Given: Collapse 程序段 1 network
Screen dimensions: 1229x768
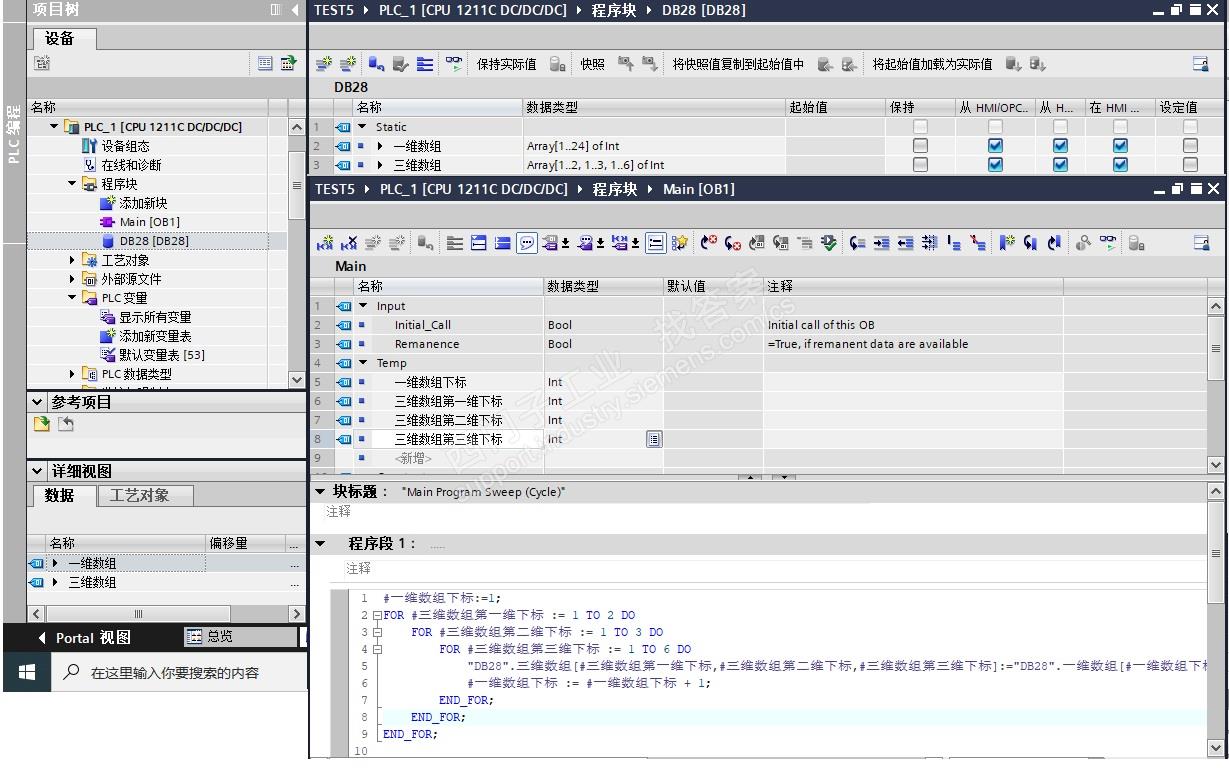Looking at the screenshot, I should click(320, 543).
